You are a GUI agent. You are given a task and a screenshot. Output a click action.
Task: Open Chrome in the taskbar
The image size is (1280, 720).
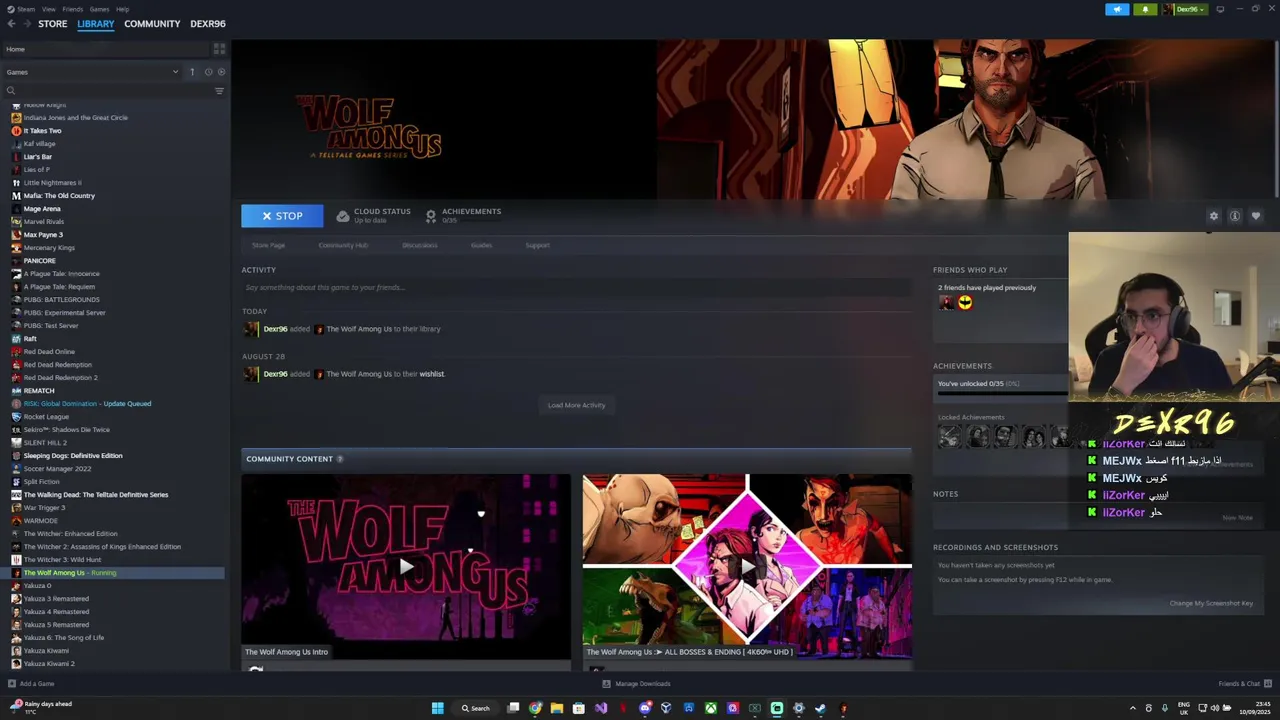535,708
